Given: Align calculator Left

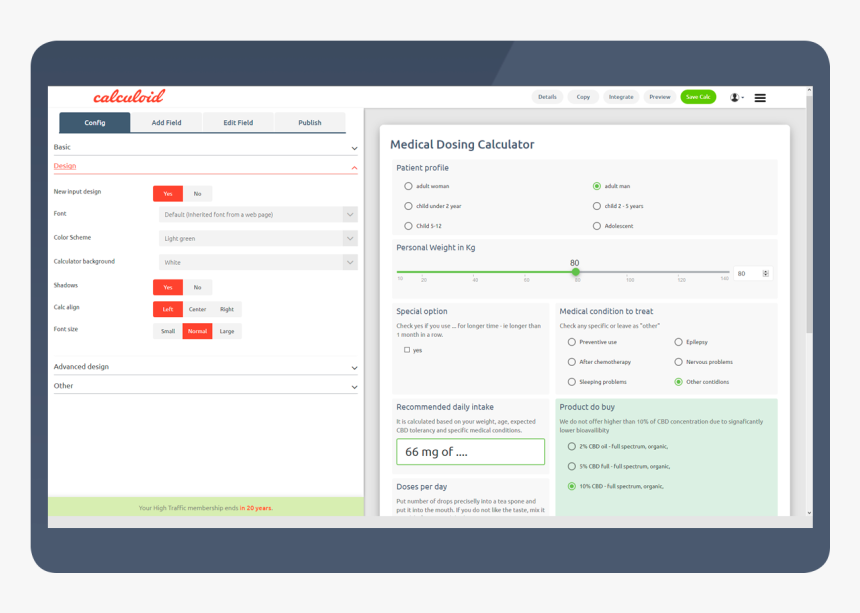Looking at the screenshot, I should click(x=168, y=309).
